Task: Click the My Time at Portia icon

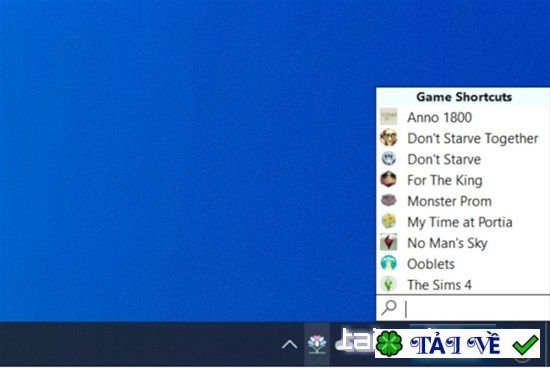Action: [389, 222]
